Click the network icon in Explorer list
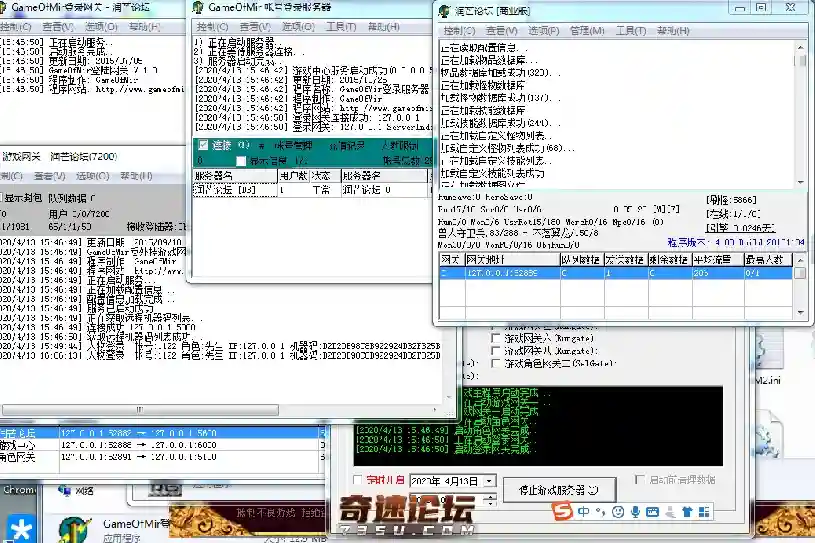The width and height of the screenshot is (815, 543). [x=65, y=490]
